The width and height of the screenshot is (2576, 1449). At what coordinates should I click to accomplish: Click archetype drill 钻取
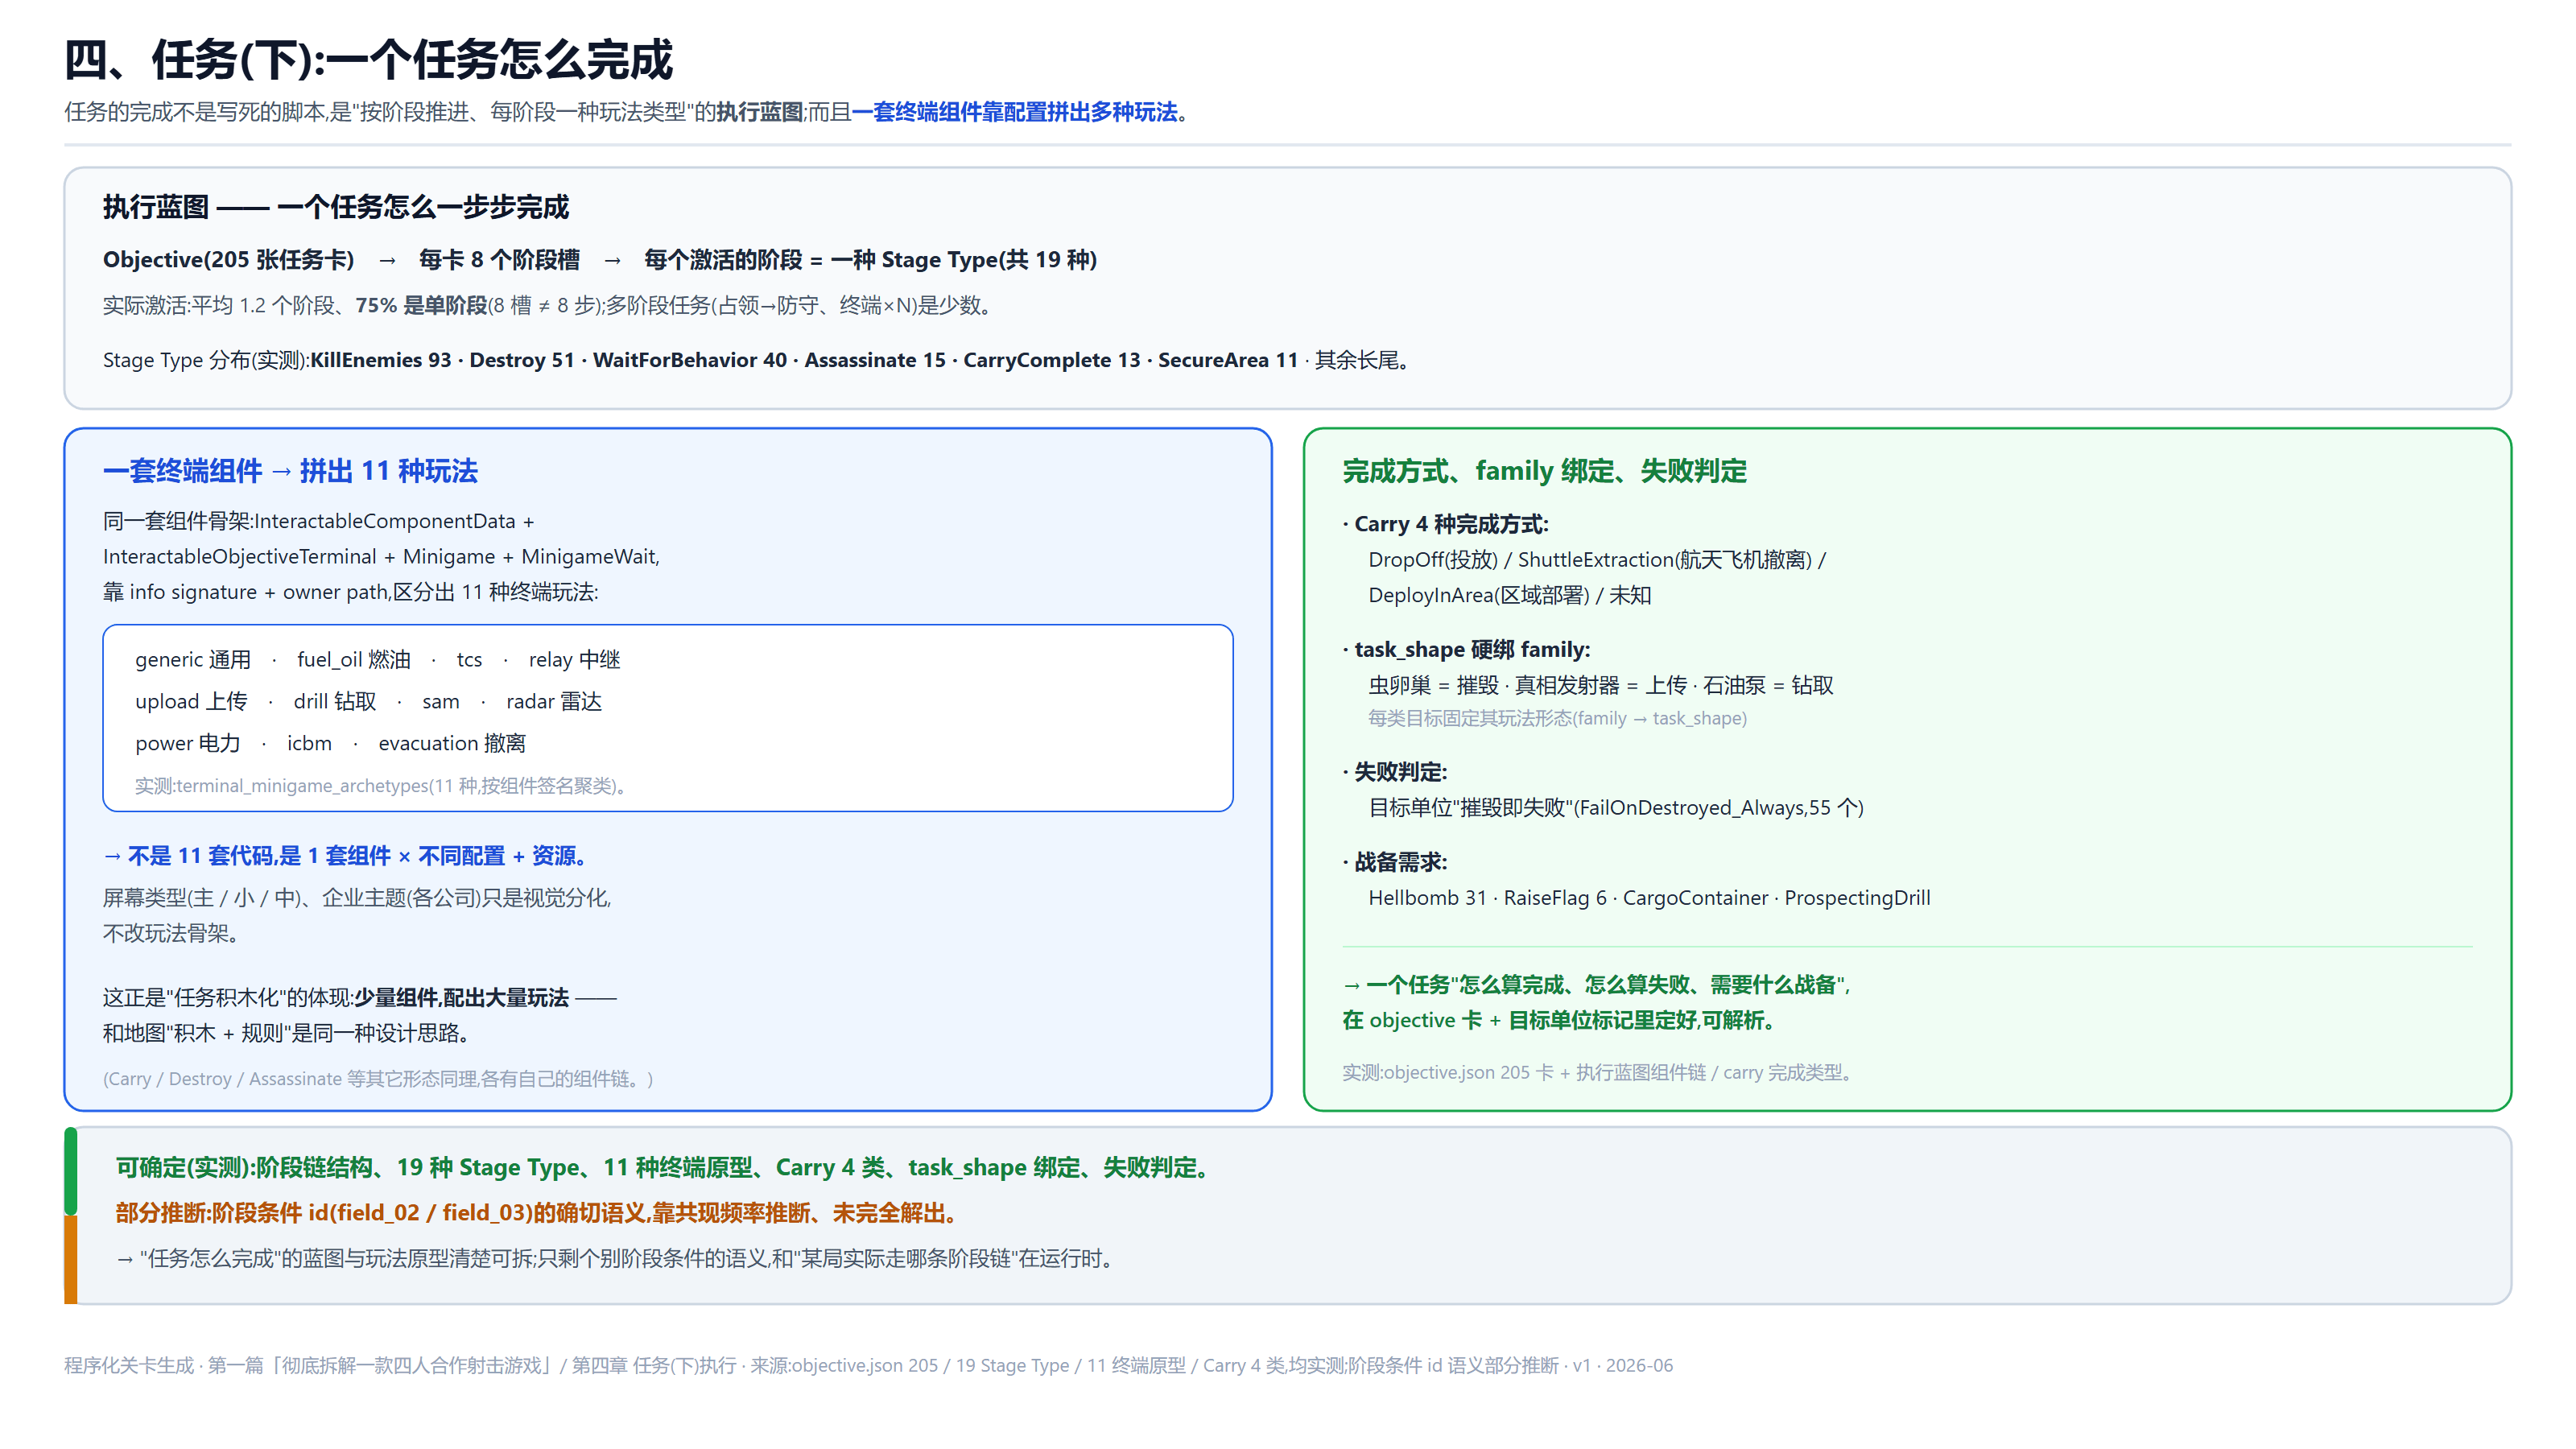coord(335,702)
